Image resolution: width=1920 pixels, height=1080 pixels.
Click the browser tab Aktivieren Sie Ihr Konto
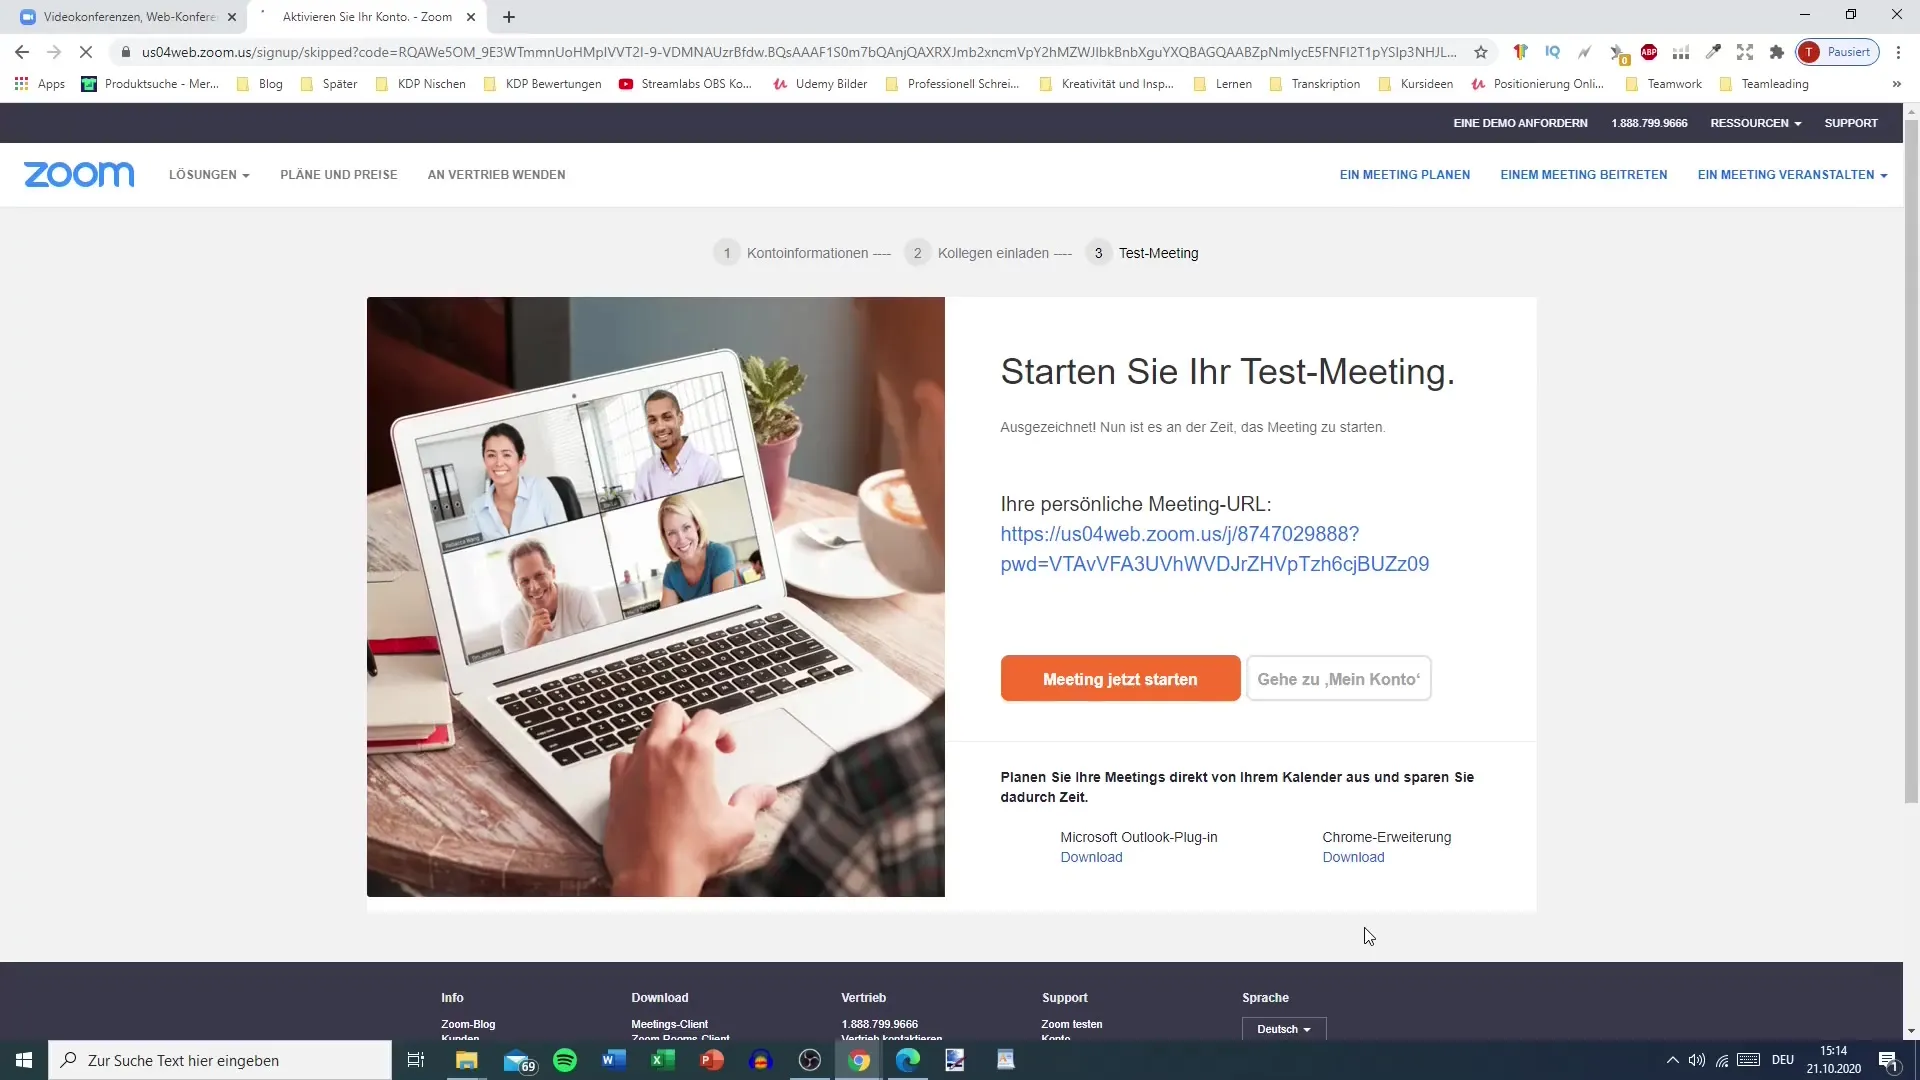(x=365, y=16)
